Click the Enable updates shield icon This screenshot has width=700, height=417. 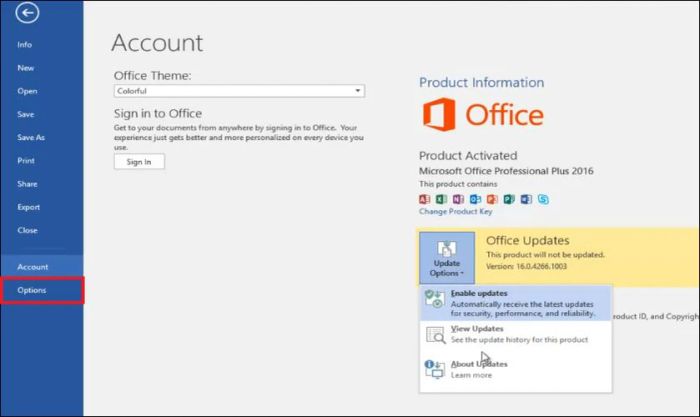click(x=434, y=299)
